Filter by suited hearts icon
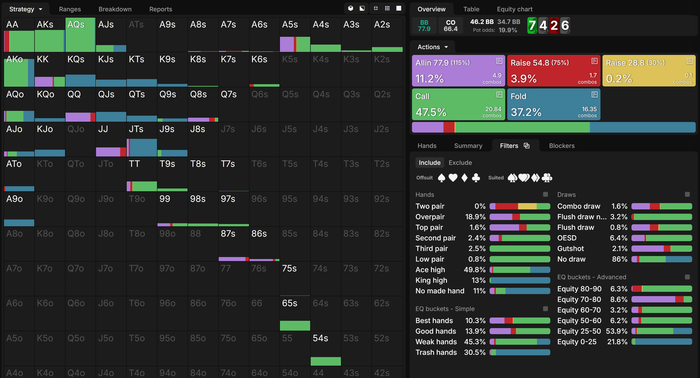The image size is (700, 378). pos(524,178)
